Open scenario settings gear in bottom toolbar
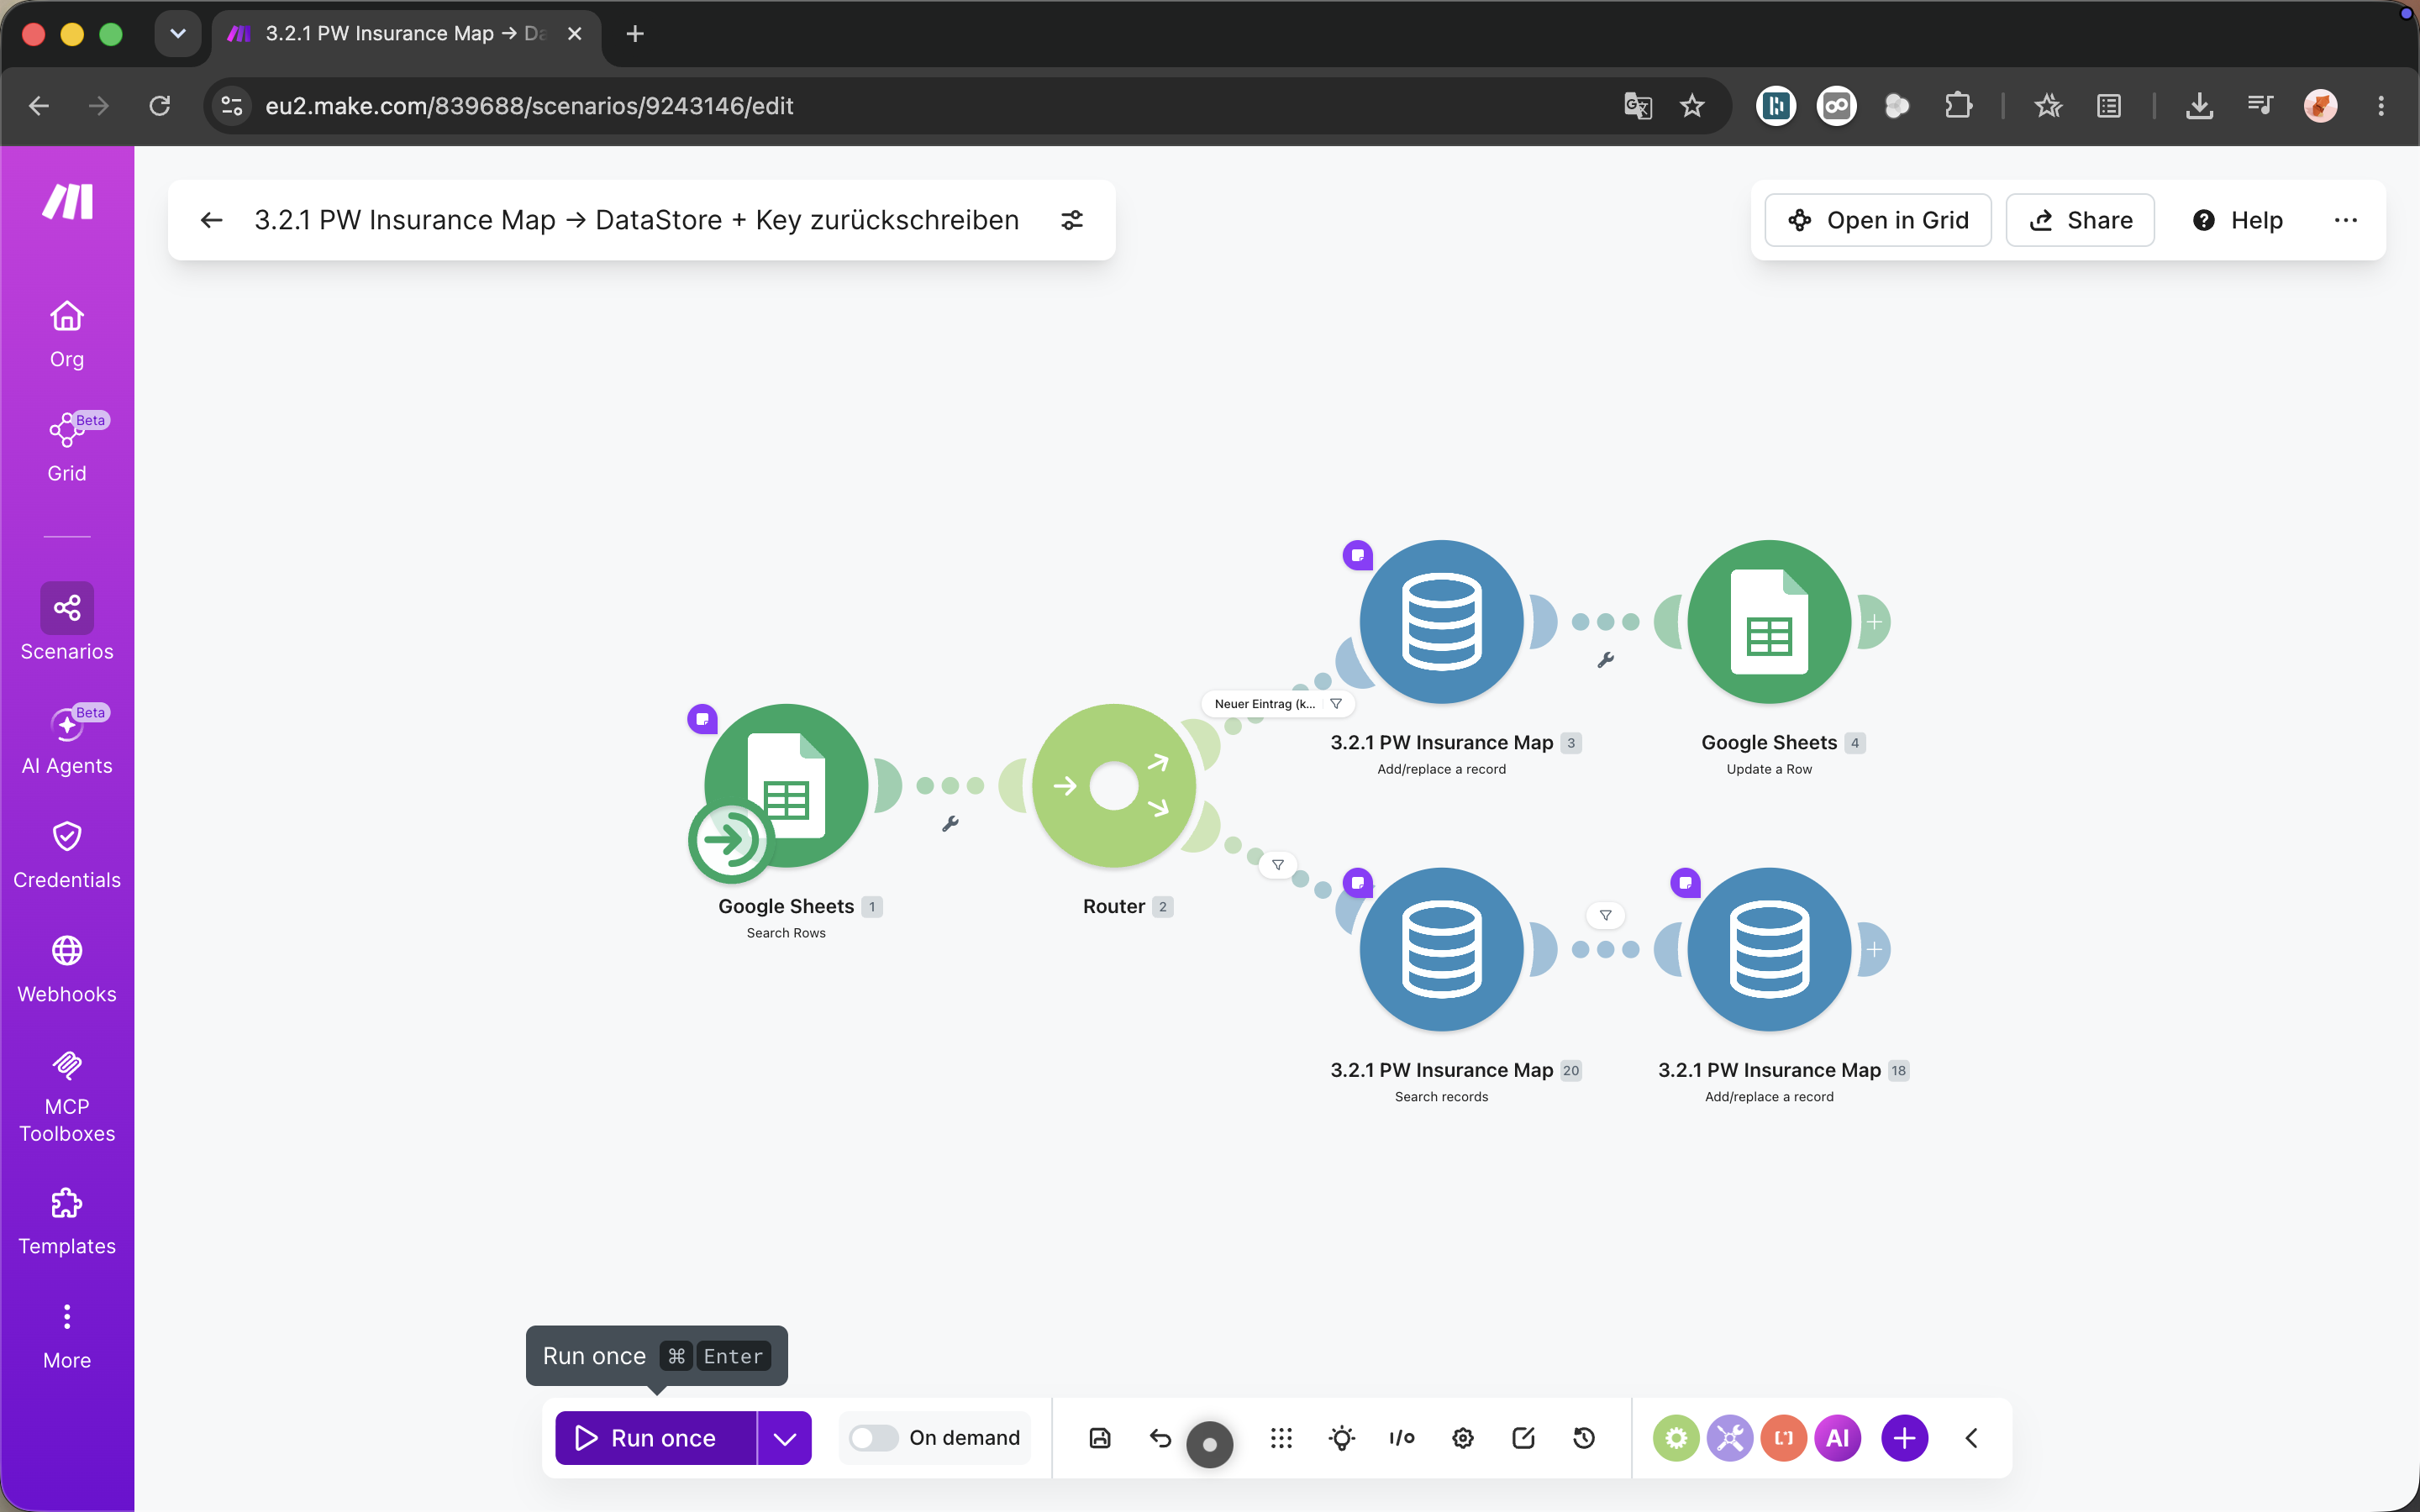The image size is (2420, 1512). click(x=1463, y=1438)
